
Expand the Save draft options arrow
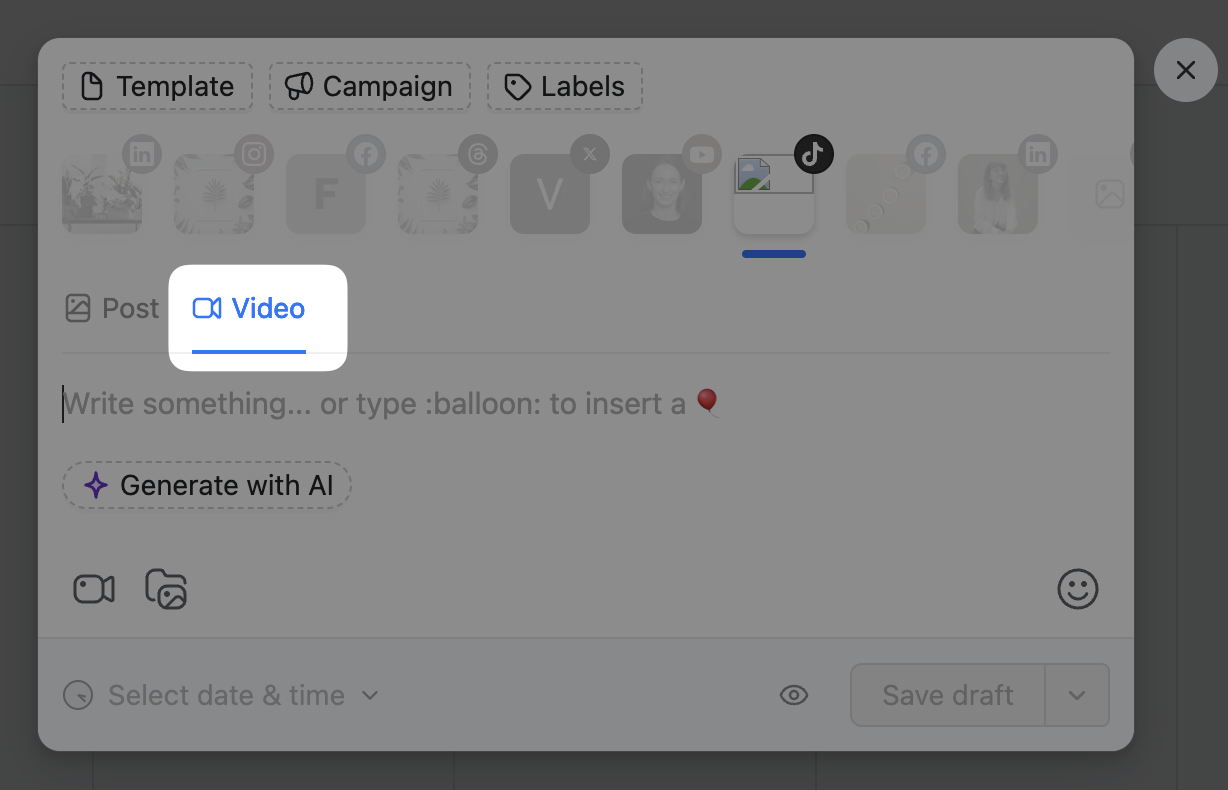point(1077,695)
